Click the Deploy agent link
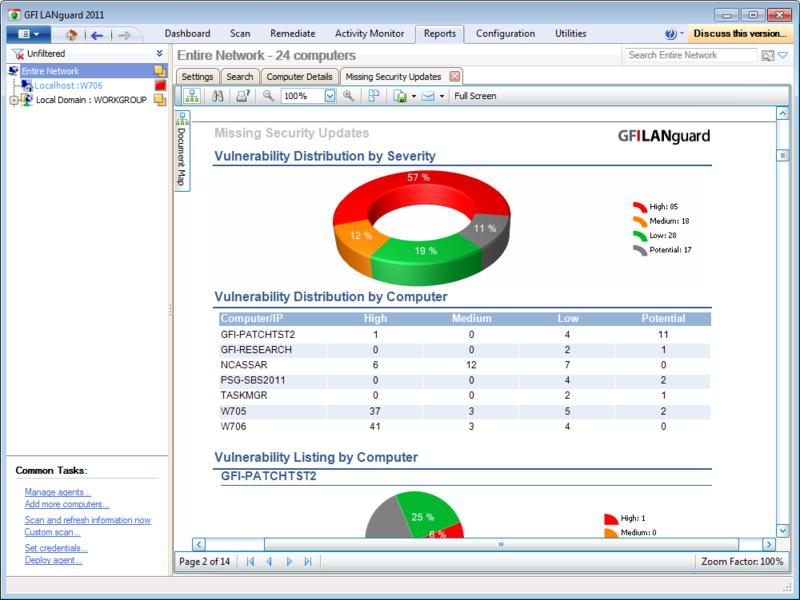800x600 pixels. tap(54, 560)
